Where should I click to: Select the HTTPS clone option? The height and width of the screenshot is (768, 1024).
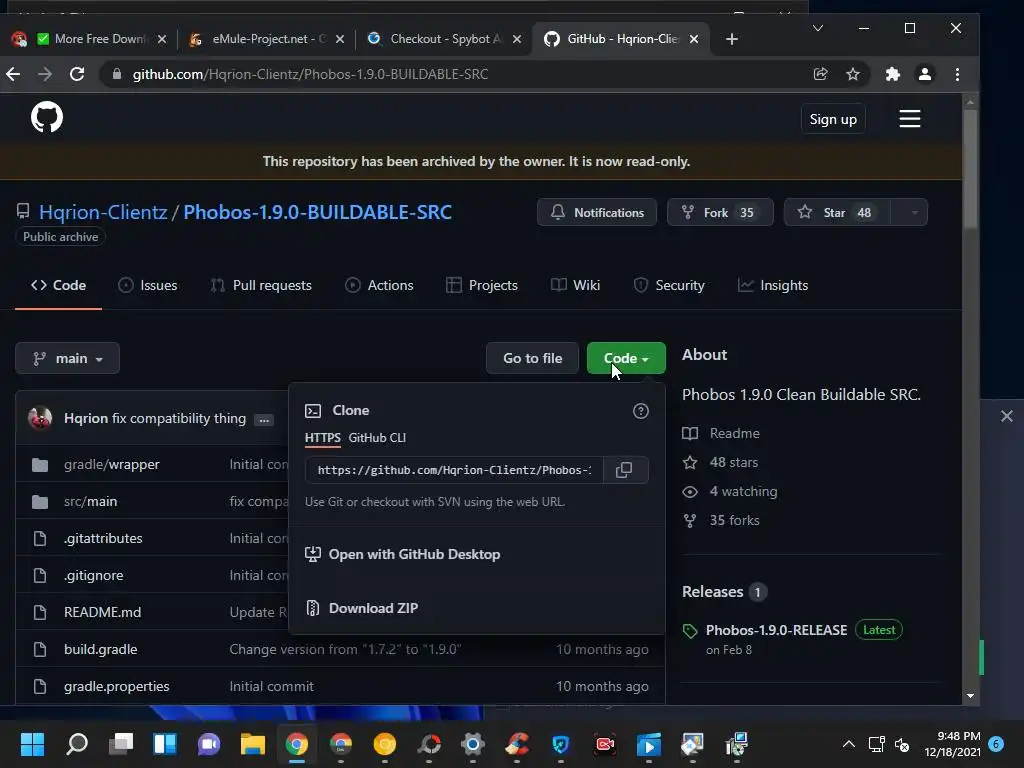tap(323, 438)
